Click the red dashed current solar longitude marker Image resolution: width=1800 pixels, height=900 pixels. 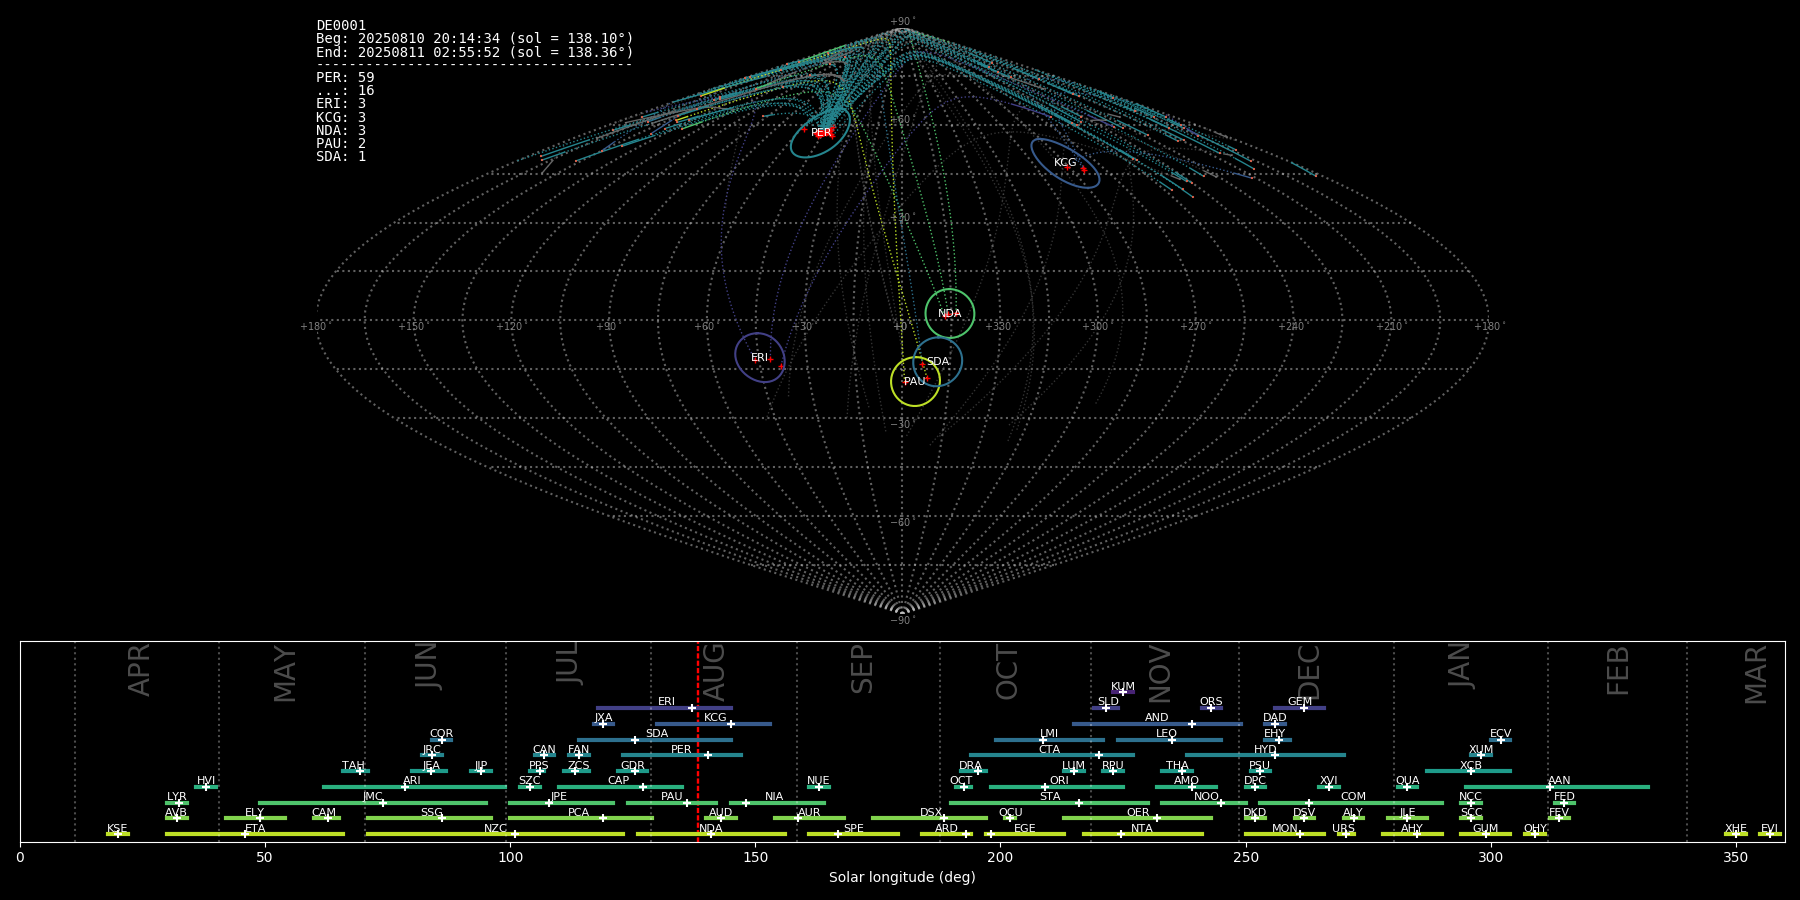(x=698, y=741)
